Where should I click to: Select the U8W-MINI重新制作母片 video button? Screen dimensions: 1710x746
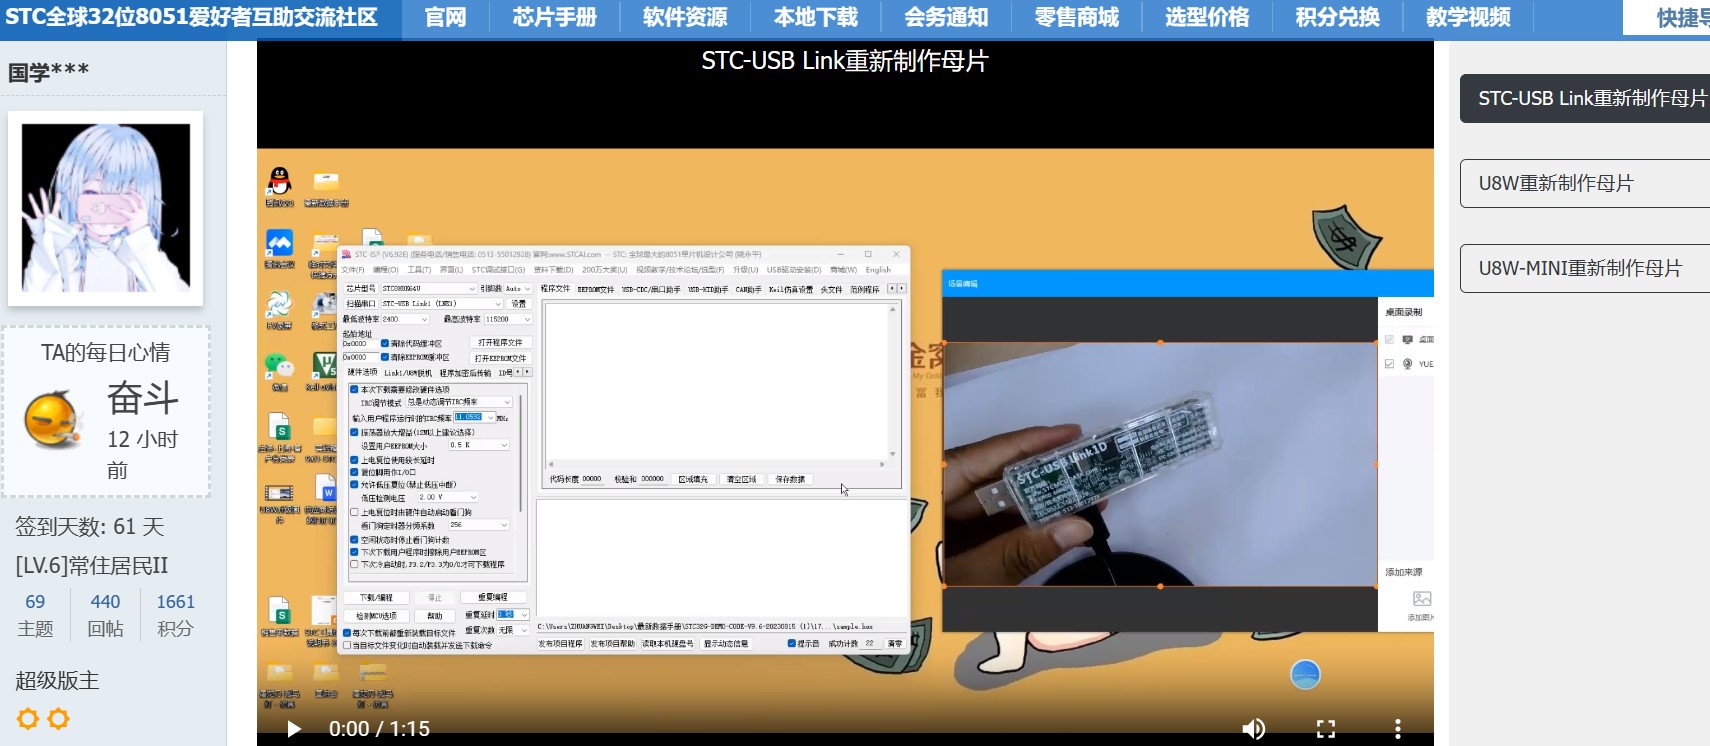click(x=1585, y=269)
